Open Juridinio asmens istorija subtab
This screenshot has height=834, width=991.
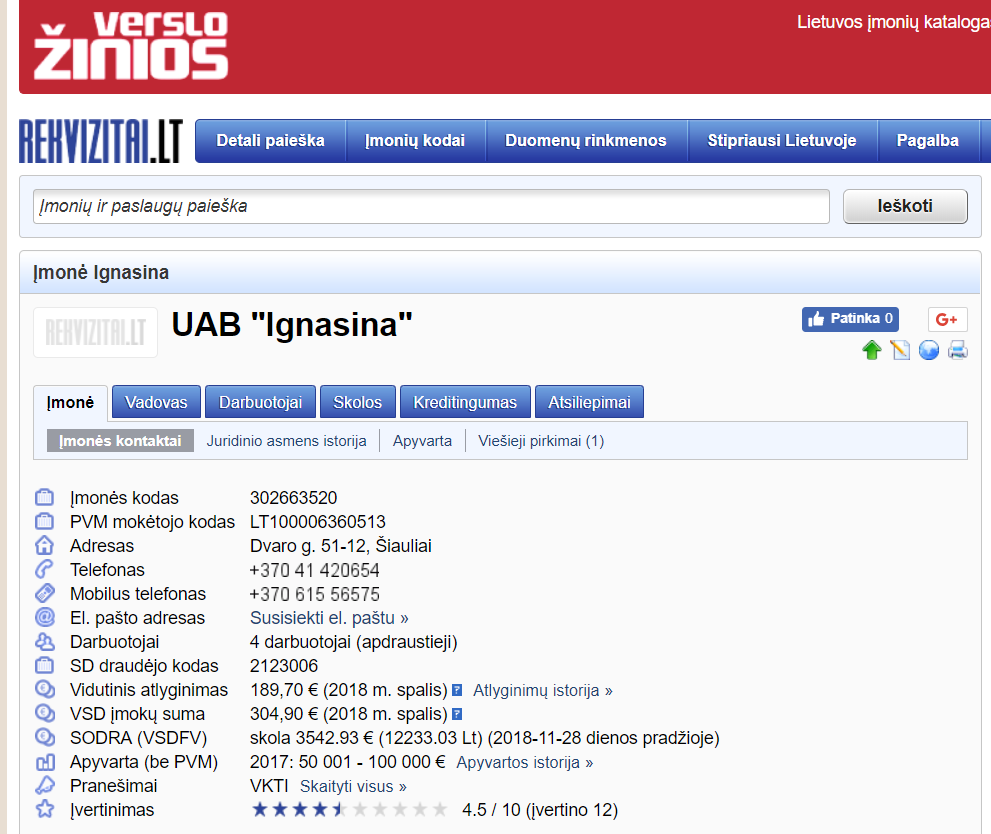[x=286, y=441]
